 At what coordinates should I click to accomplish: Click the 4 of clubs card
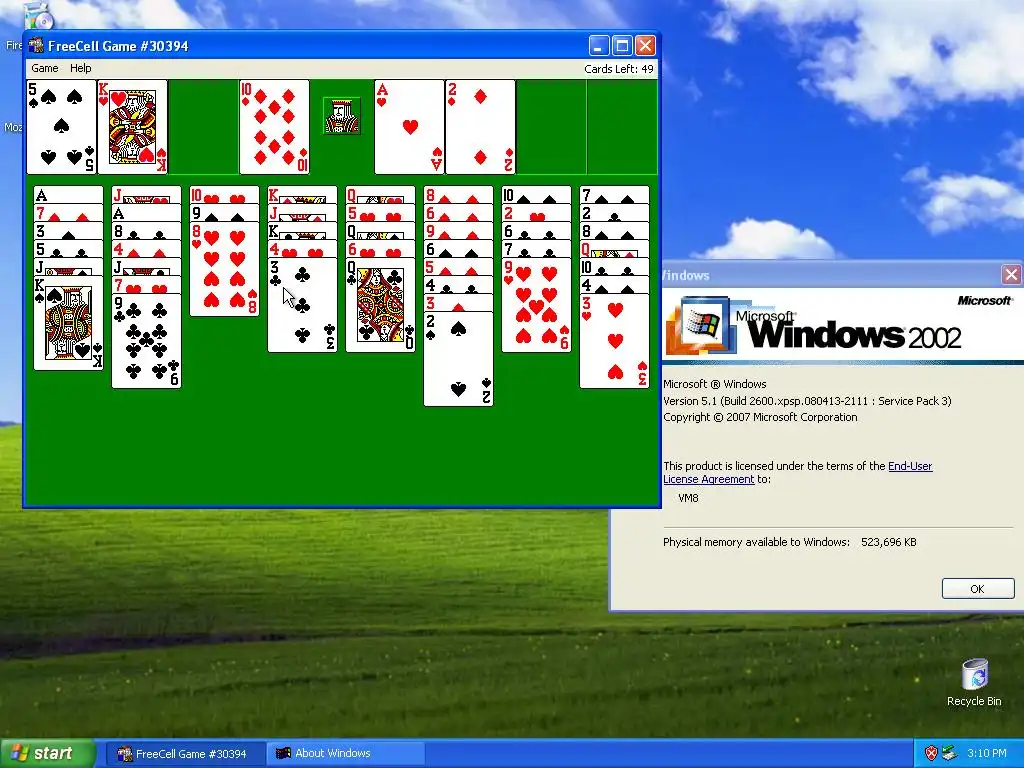pyautogui.click(x=458, y=285)
